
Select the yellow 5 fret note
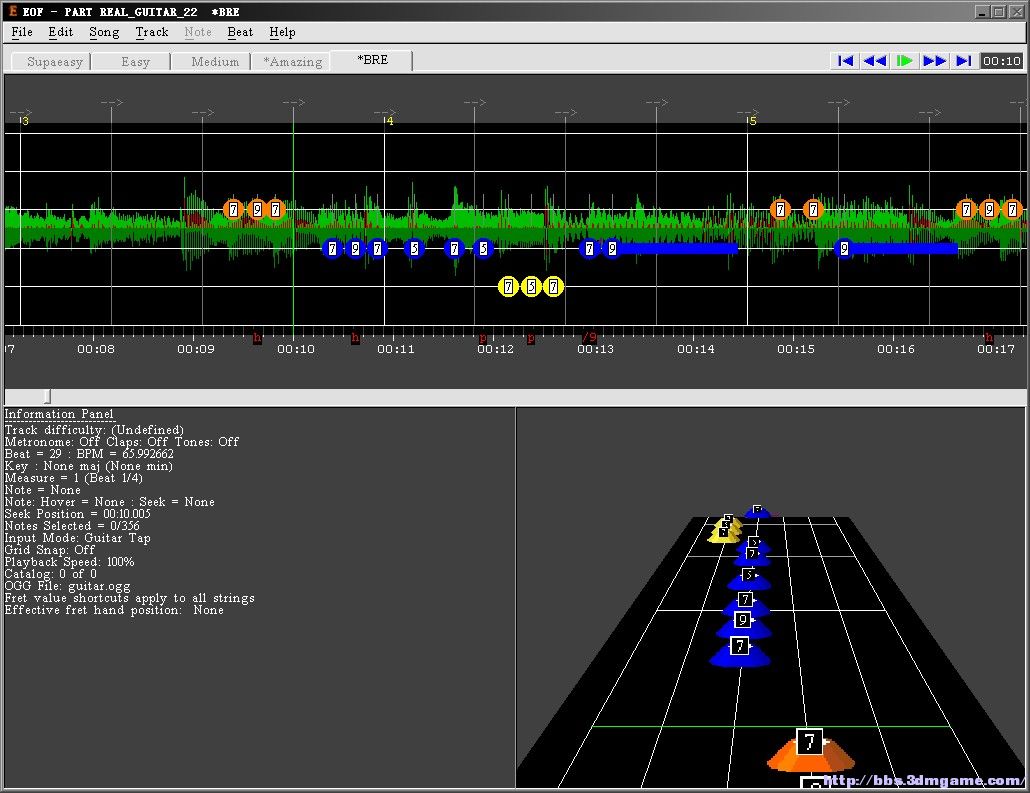(x=531, y=286)
